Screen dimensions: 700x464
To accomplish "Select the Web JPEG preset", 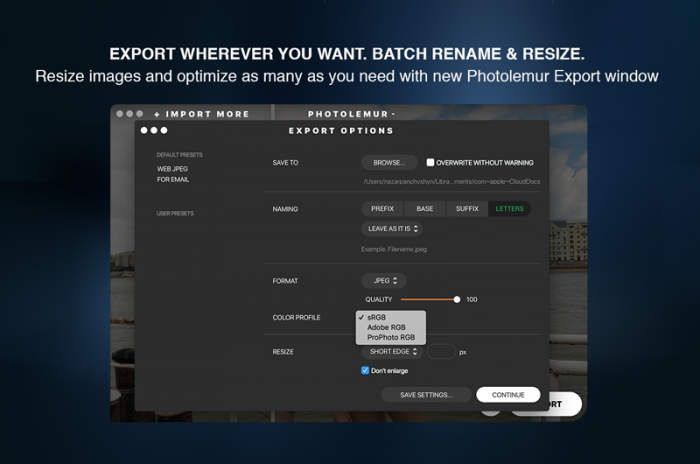I will [172, 169].
